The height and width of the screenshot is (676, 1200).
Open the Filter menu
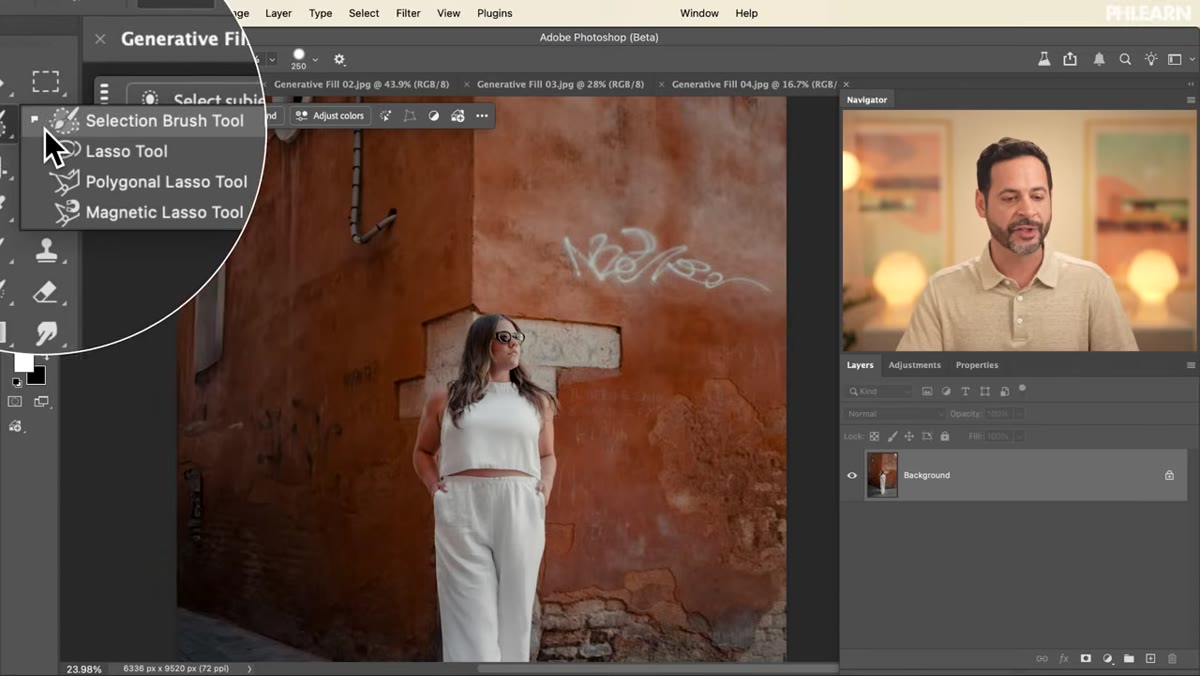[x=408, y=13]
